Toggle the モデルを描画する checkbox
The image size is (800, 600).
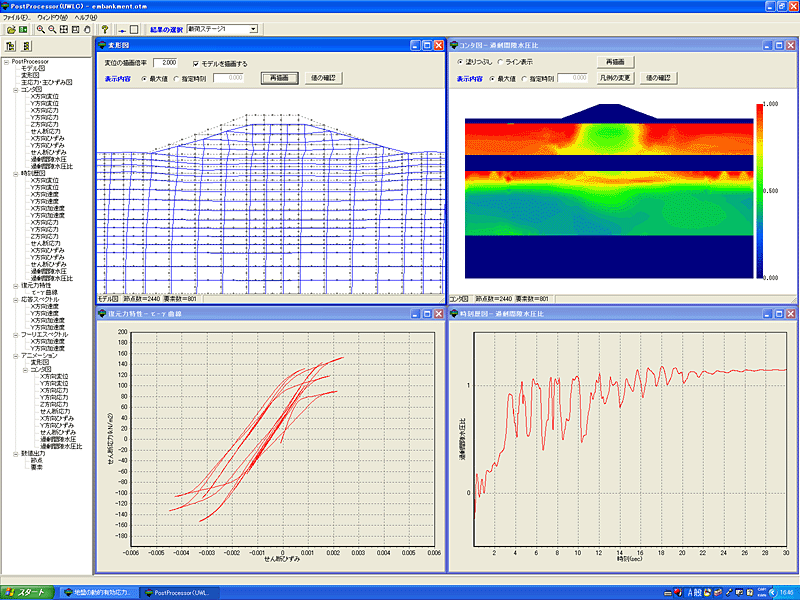(x=196, y=63)
